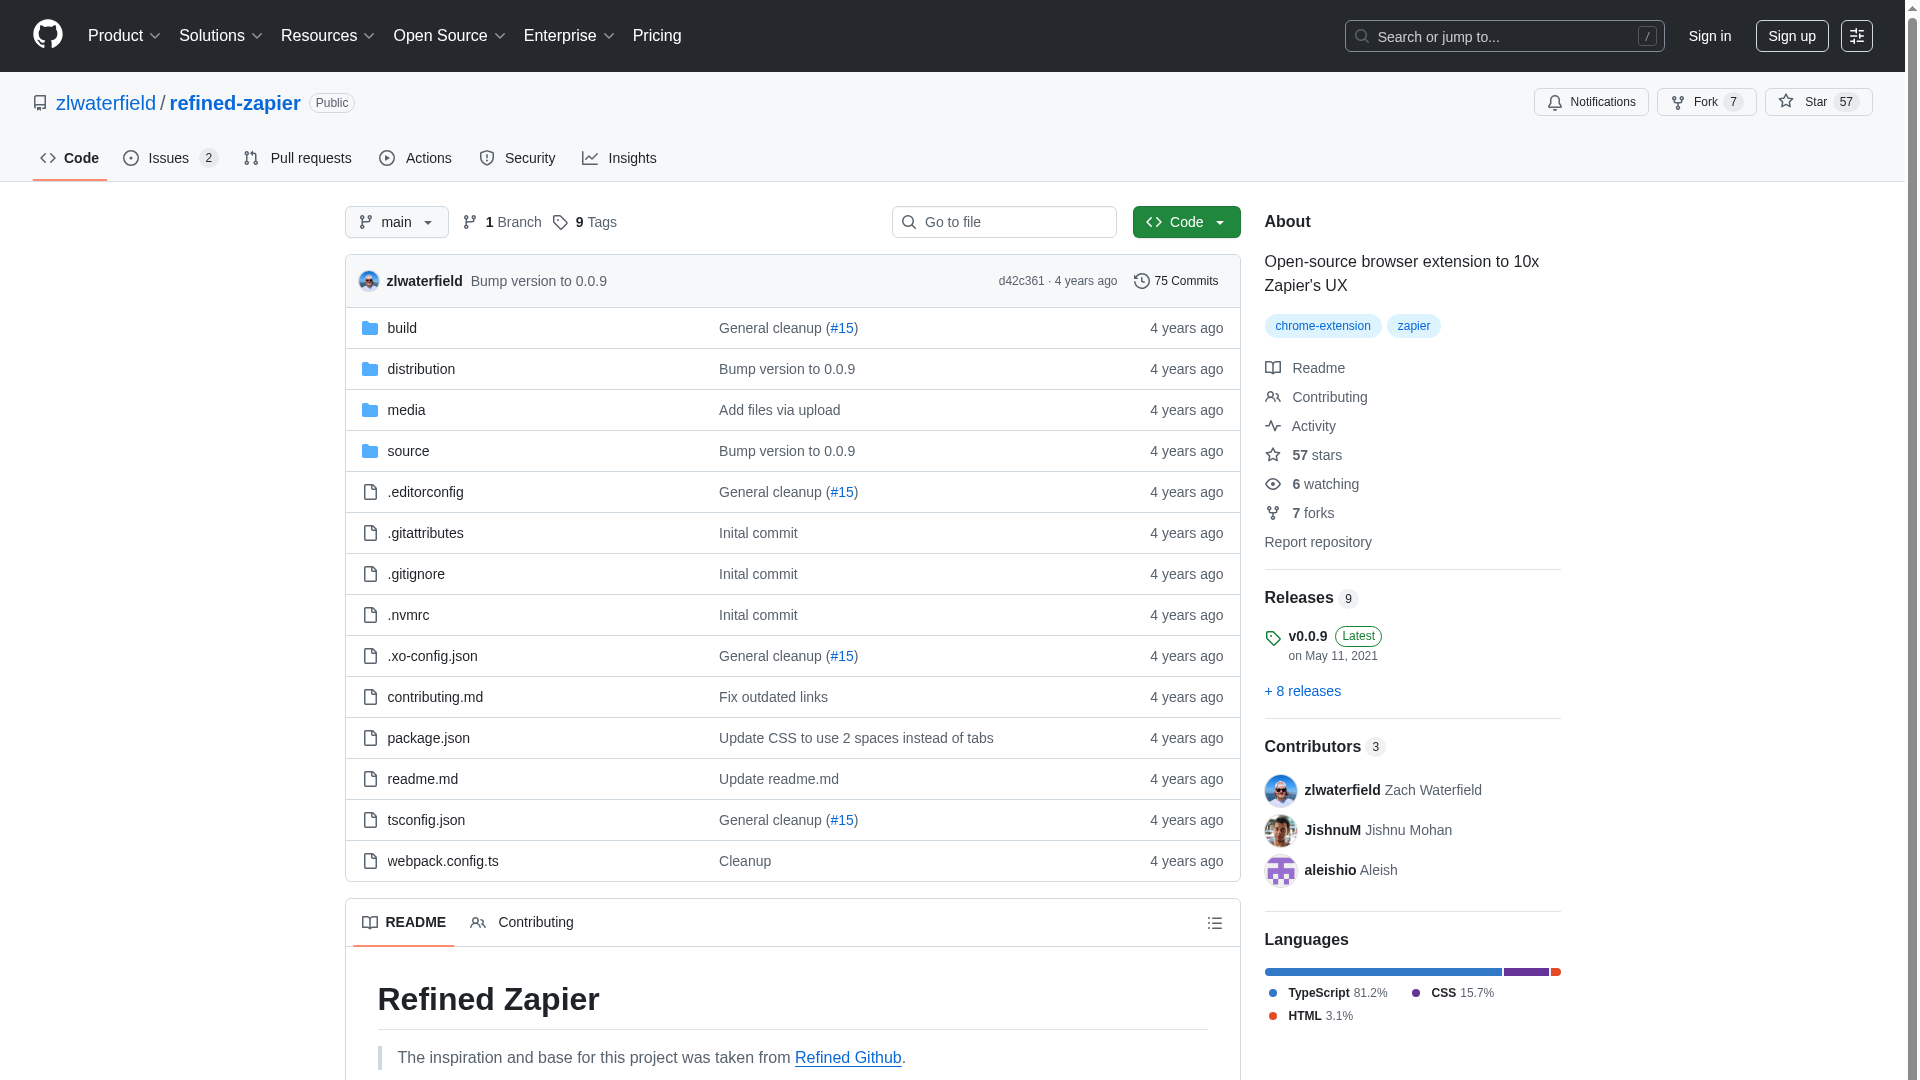The height and width of the screenshot is (1080, 1920).
Task: Click JishnuM contributor avatar
Action: 1280,830
